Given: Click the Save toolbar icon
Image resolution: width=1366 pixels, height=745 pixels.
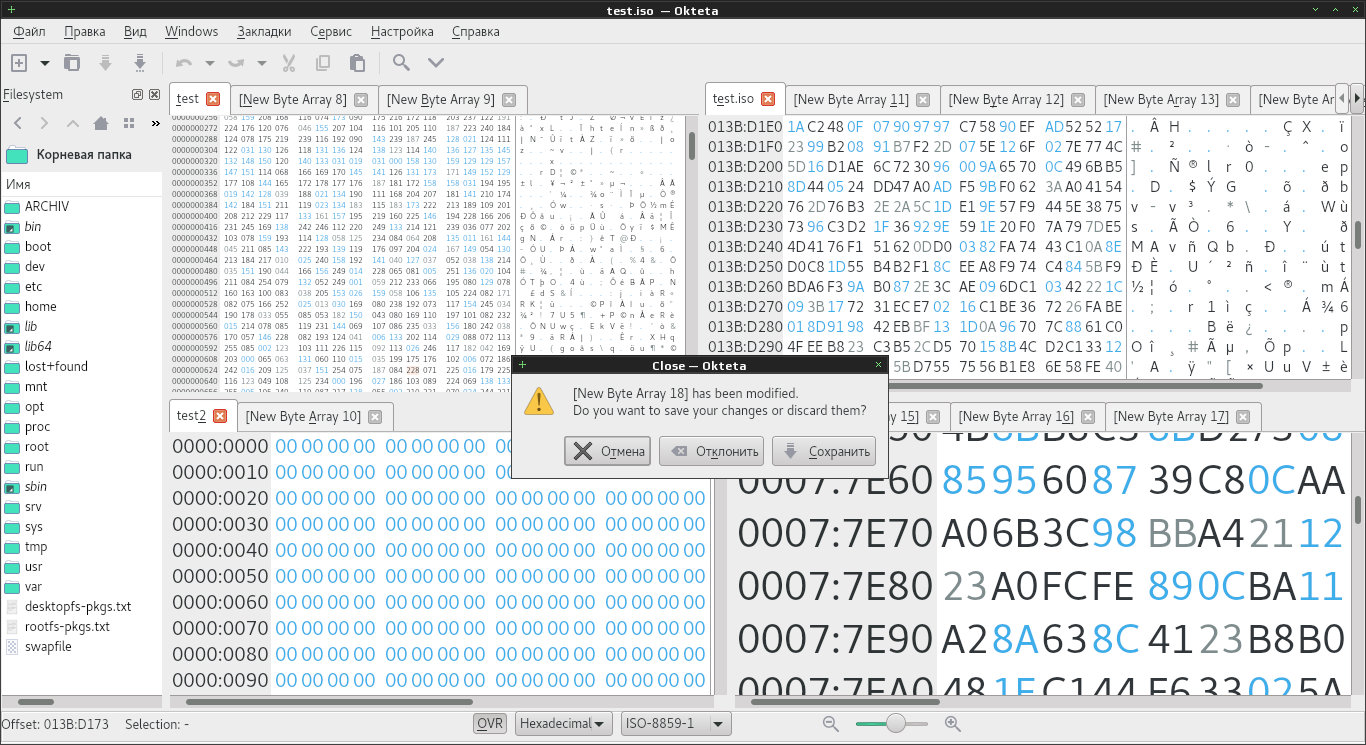Looking at the screenshot, I should [x=105, y=63].
